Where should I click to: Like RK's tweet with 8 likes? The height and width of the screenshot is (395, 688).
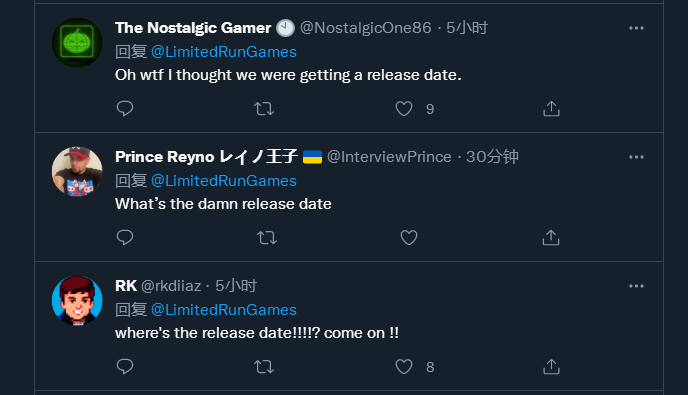point(404,366)
